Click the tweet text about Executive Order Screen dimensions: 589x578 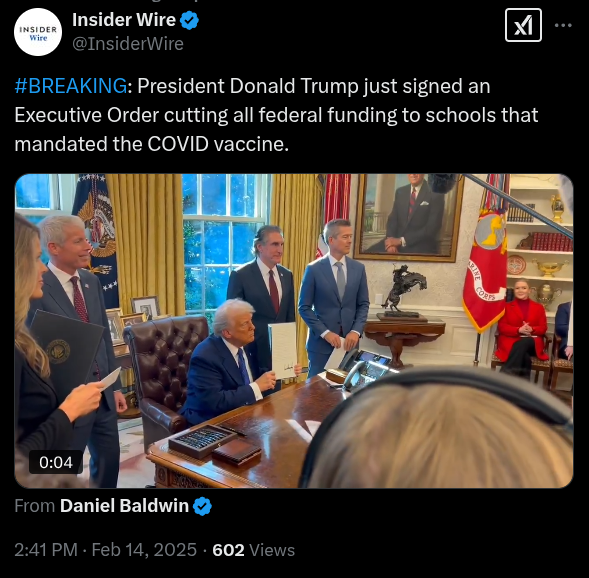tap(276, 115)
